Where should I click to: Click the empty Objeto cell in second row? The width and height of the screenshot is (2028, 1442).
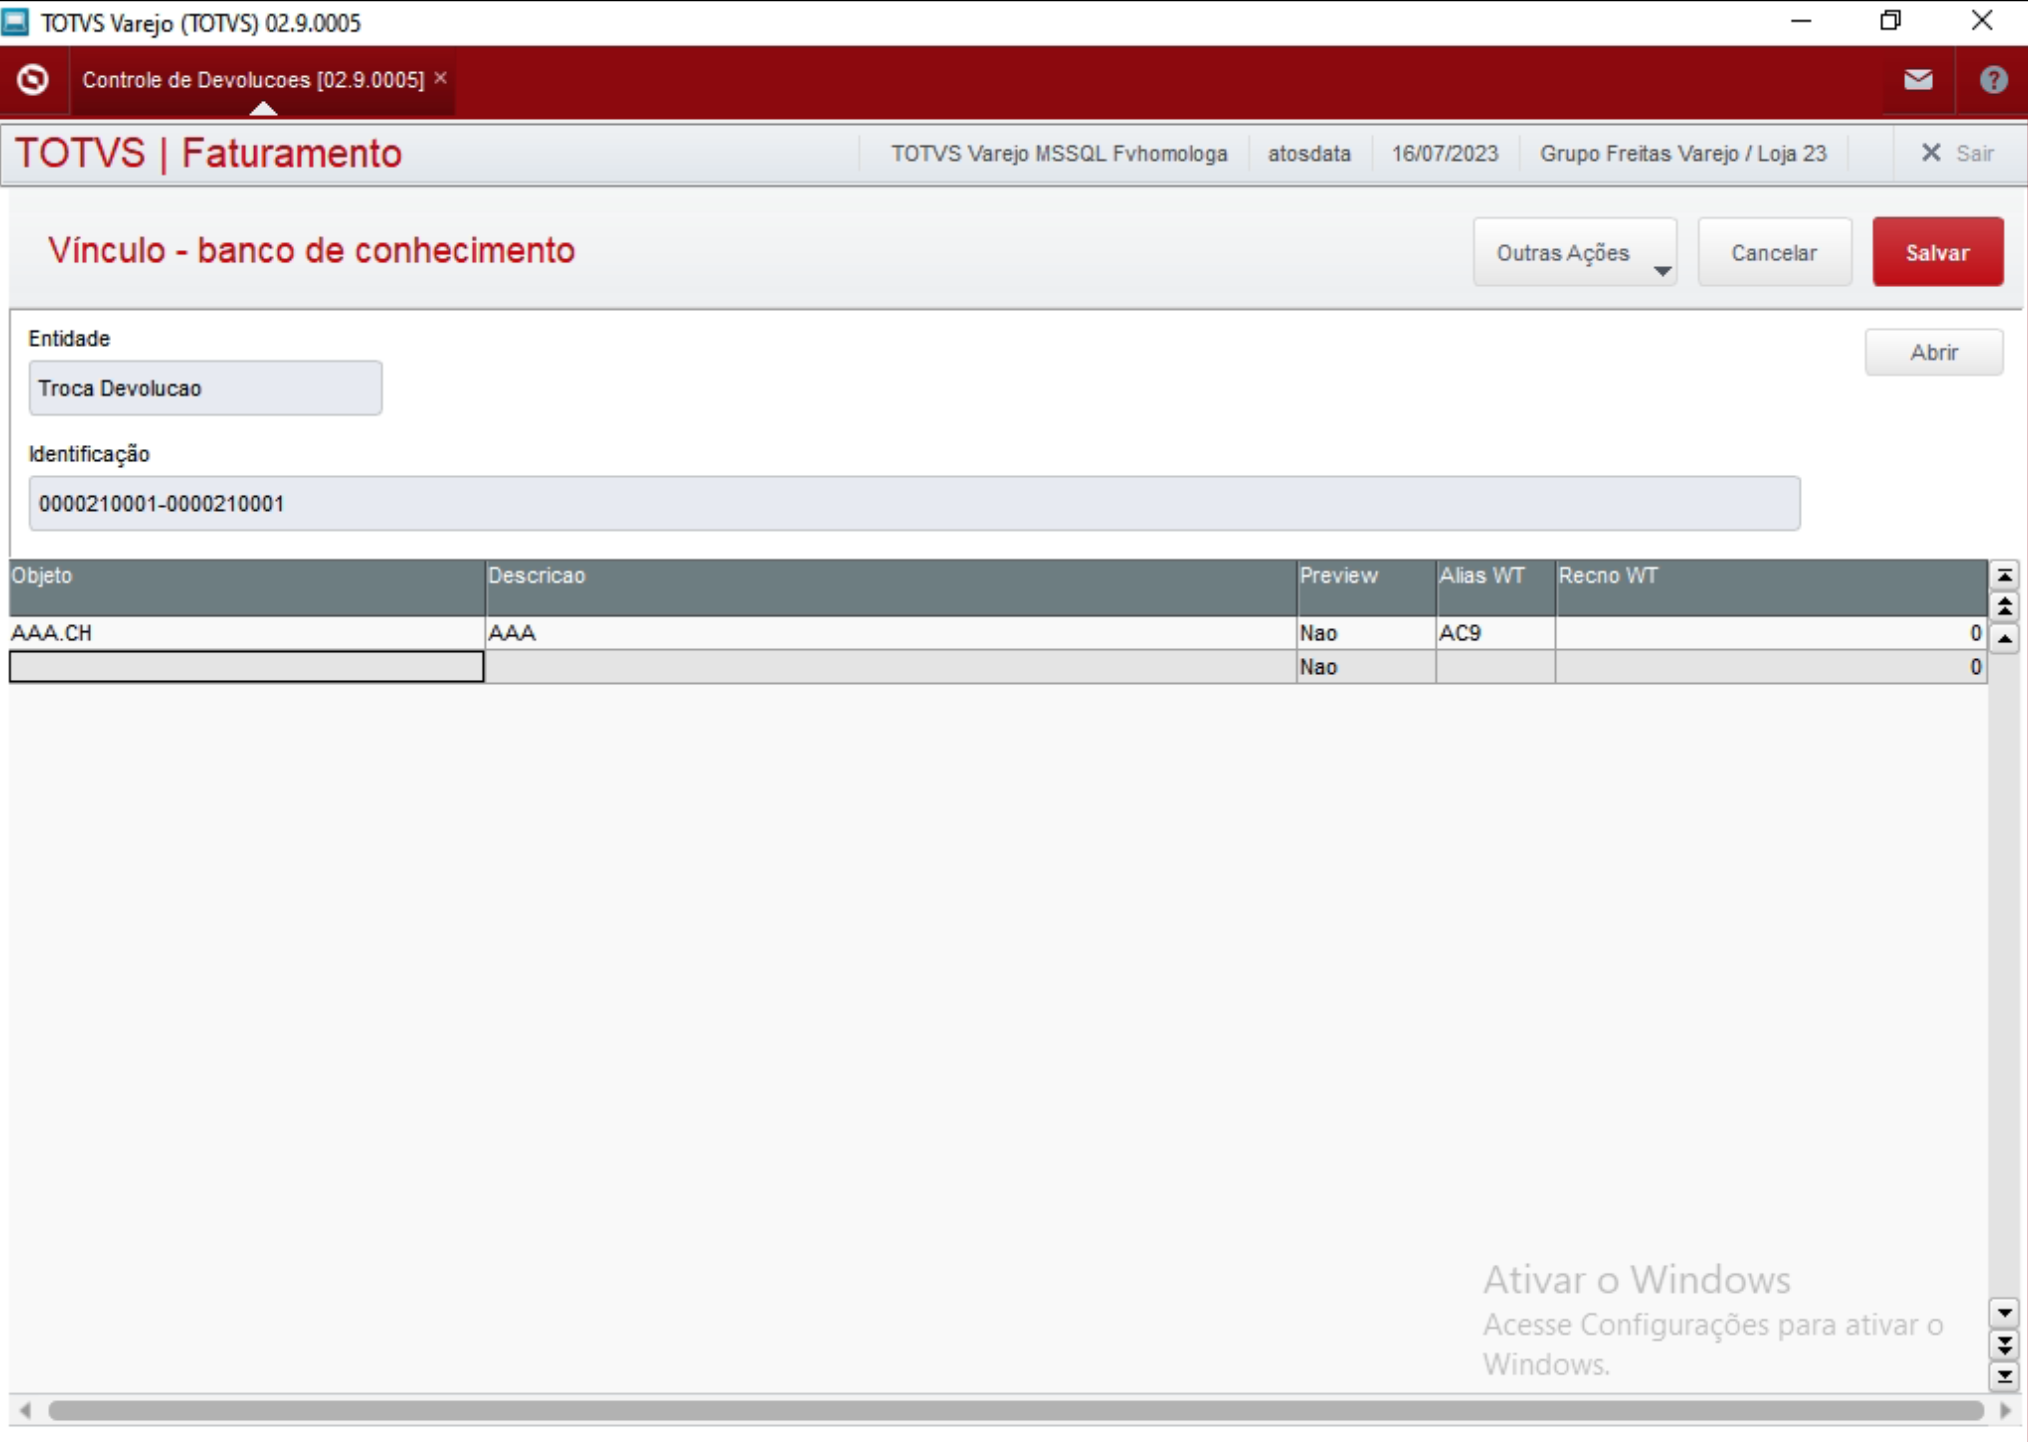(247, 667)
